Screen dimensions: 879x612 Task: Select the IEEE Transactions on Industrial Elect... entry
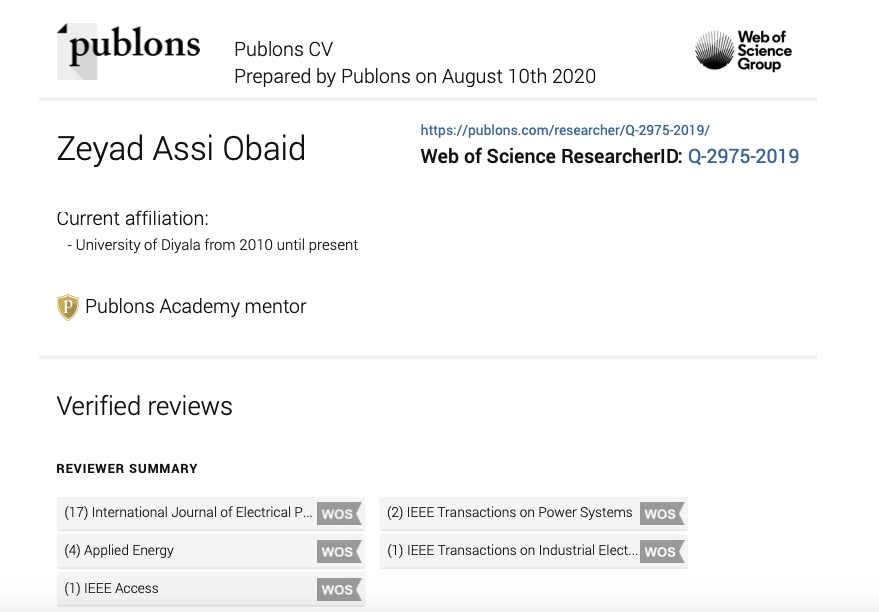(x=534, y=551)
